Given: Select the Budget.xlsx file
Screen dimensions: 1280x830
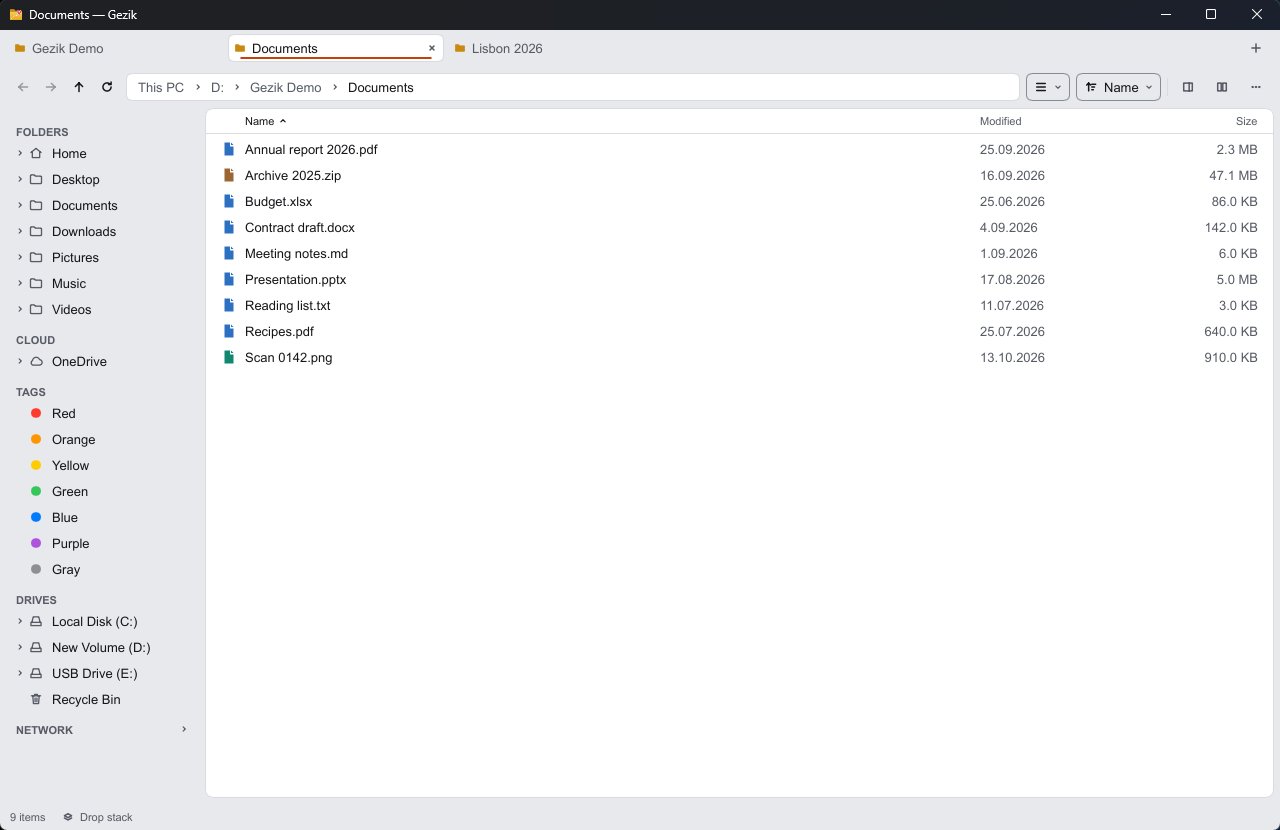Looking at the screenshot, I should [740, 201].
